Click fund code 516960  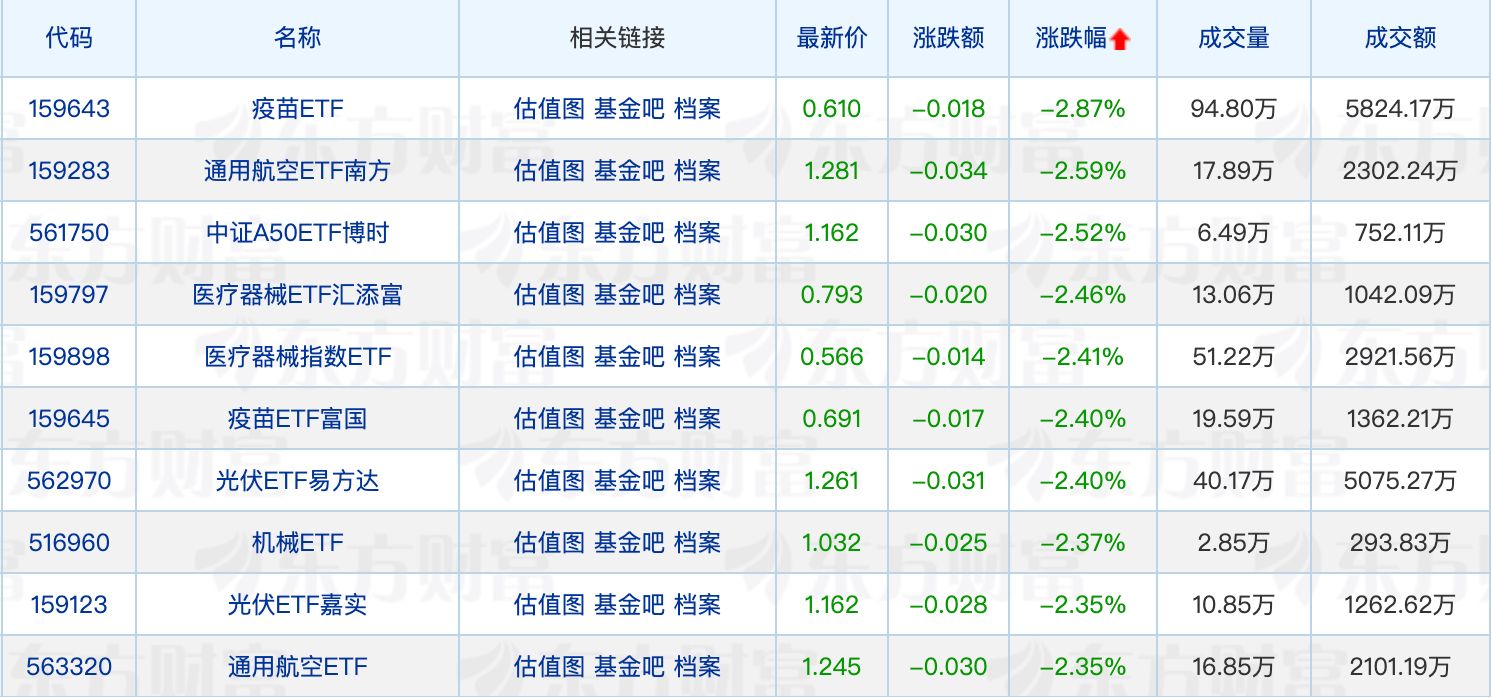coord(69,543)
